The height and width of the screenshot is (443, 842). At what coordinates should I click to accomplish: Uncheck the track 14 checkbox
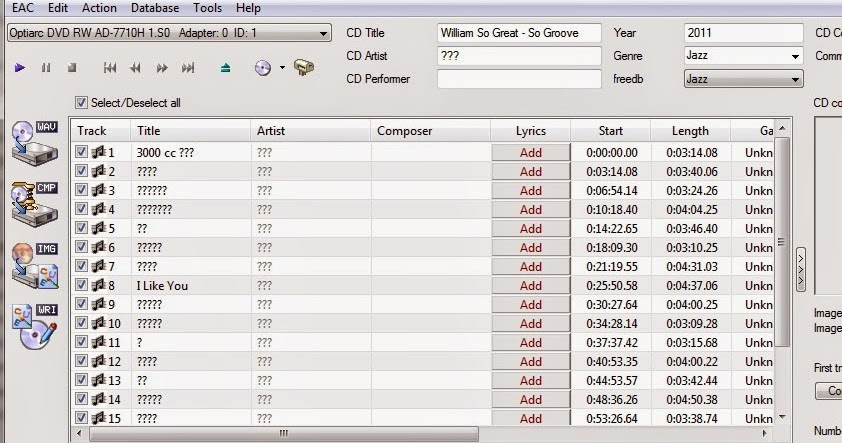pyautogui.click(x=81, y=399)
